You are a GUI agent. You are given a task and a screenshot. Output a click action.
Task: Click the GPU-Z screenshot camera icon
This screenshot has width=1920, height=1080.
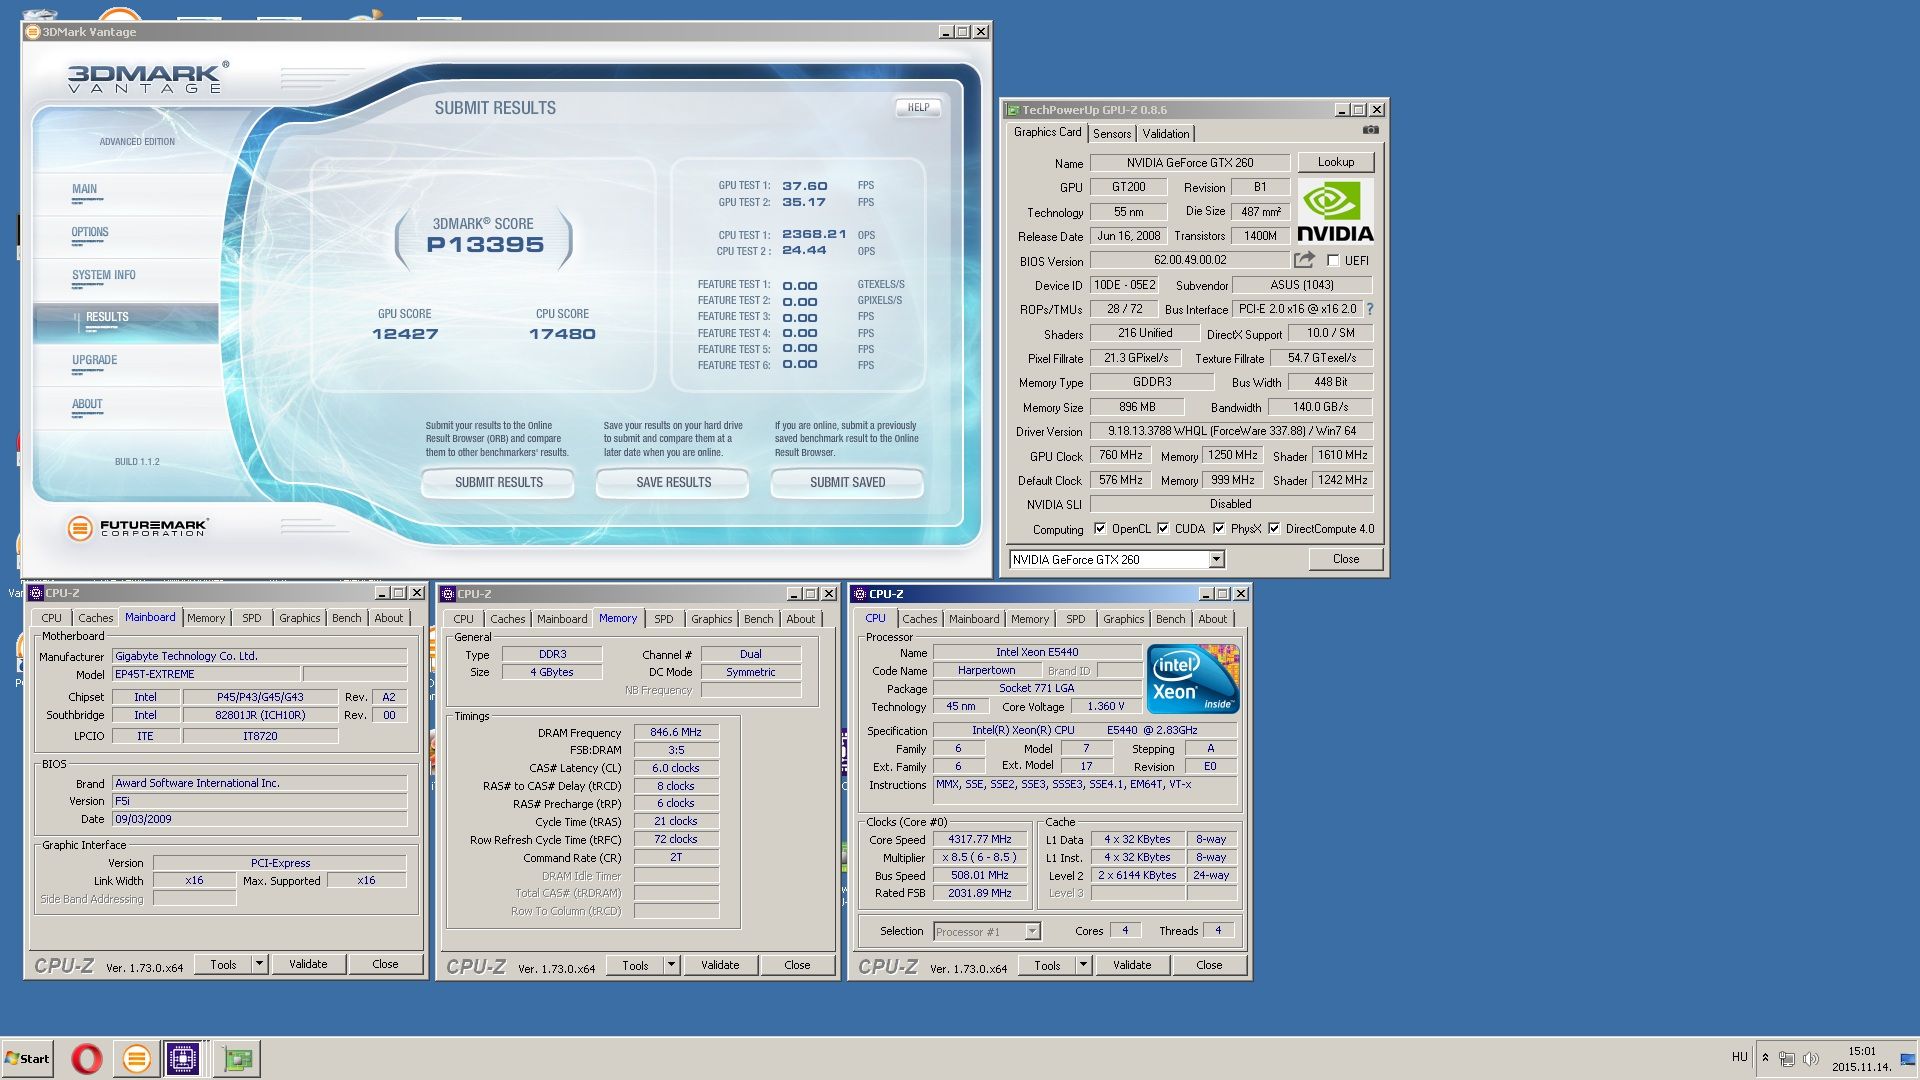pos(1370,130)
